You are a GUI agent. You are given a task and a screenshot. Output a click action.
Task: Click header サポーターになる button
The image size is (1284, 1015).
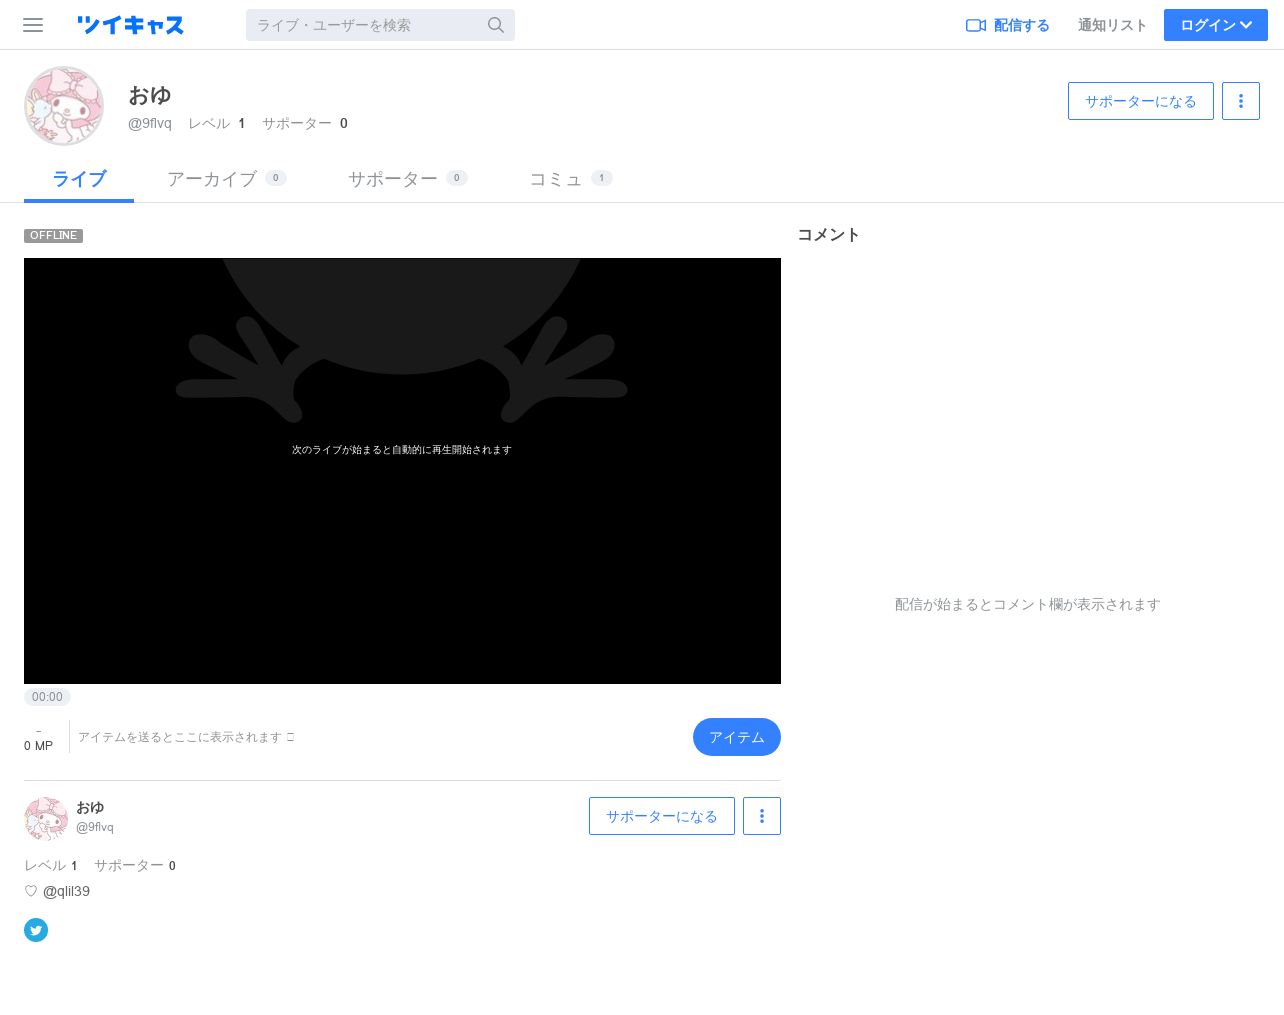coord(1141,101)
